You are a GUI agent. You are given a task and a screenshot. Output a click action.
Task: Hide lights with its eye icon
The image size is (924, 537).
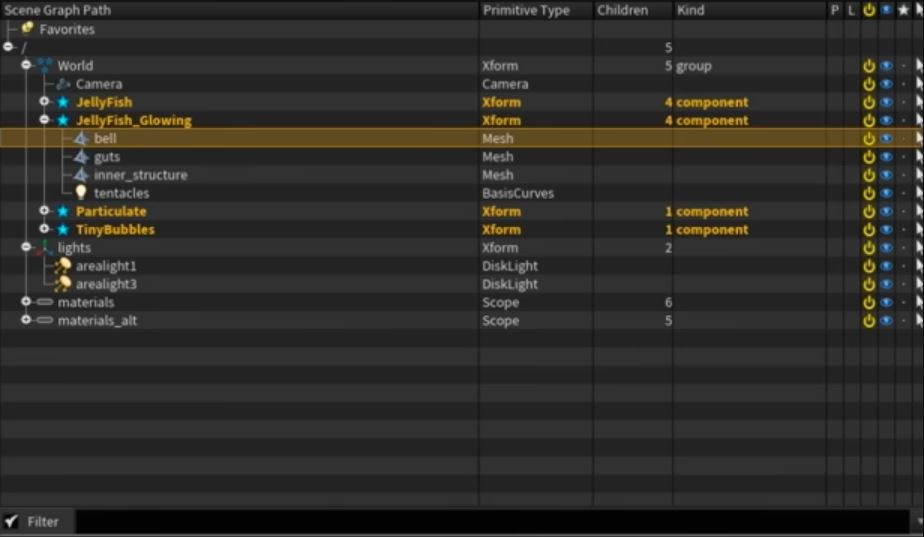[x=886, y=248]
